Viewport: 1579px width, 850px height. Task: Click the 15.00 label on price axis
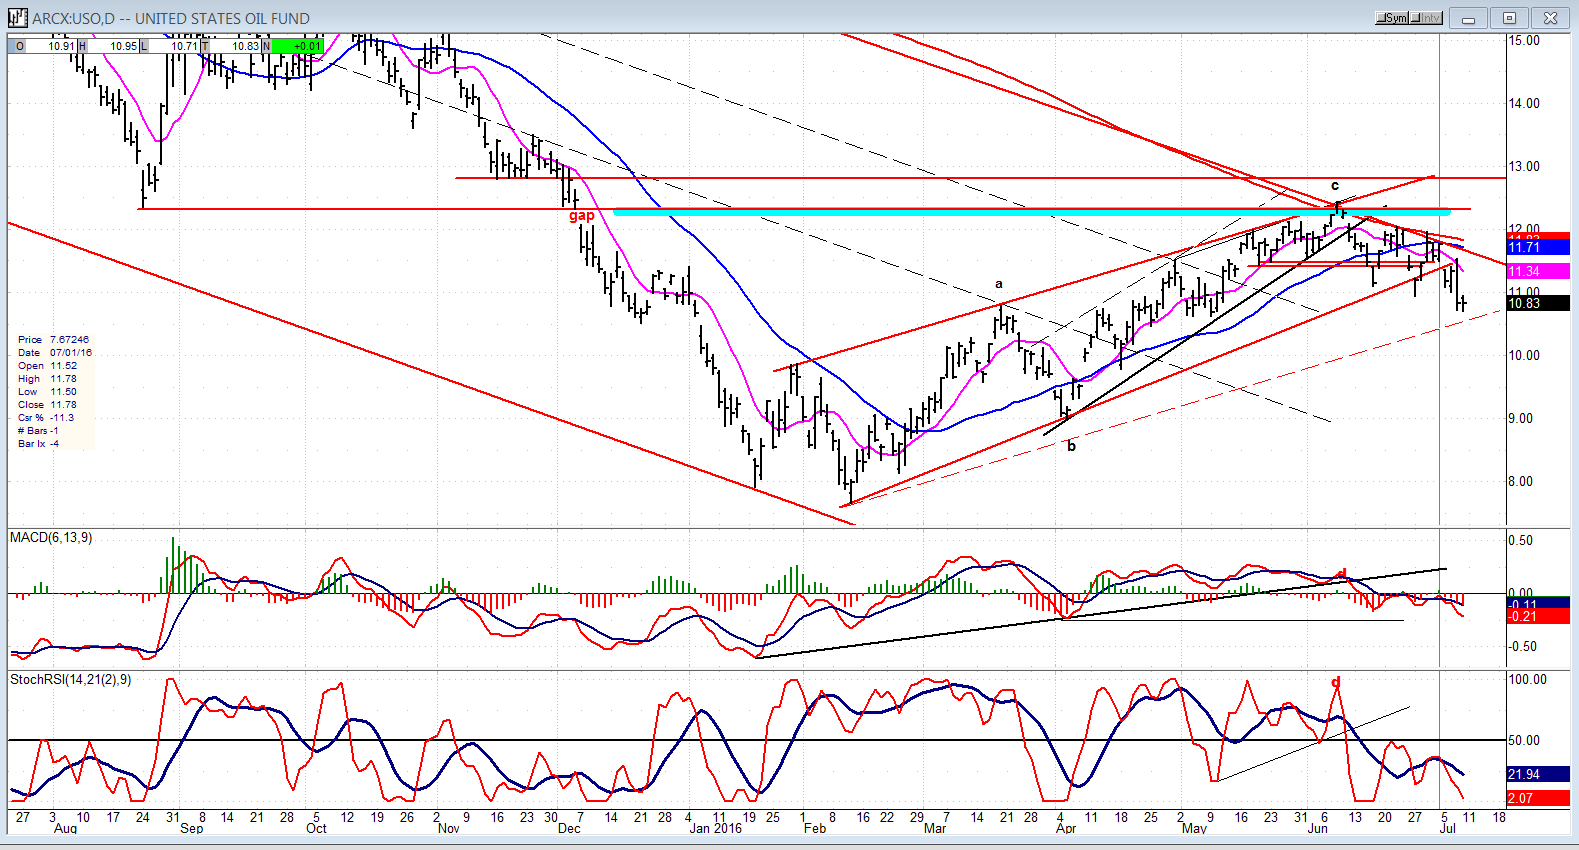1525,41
